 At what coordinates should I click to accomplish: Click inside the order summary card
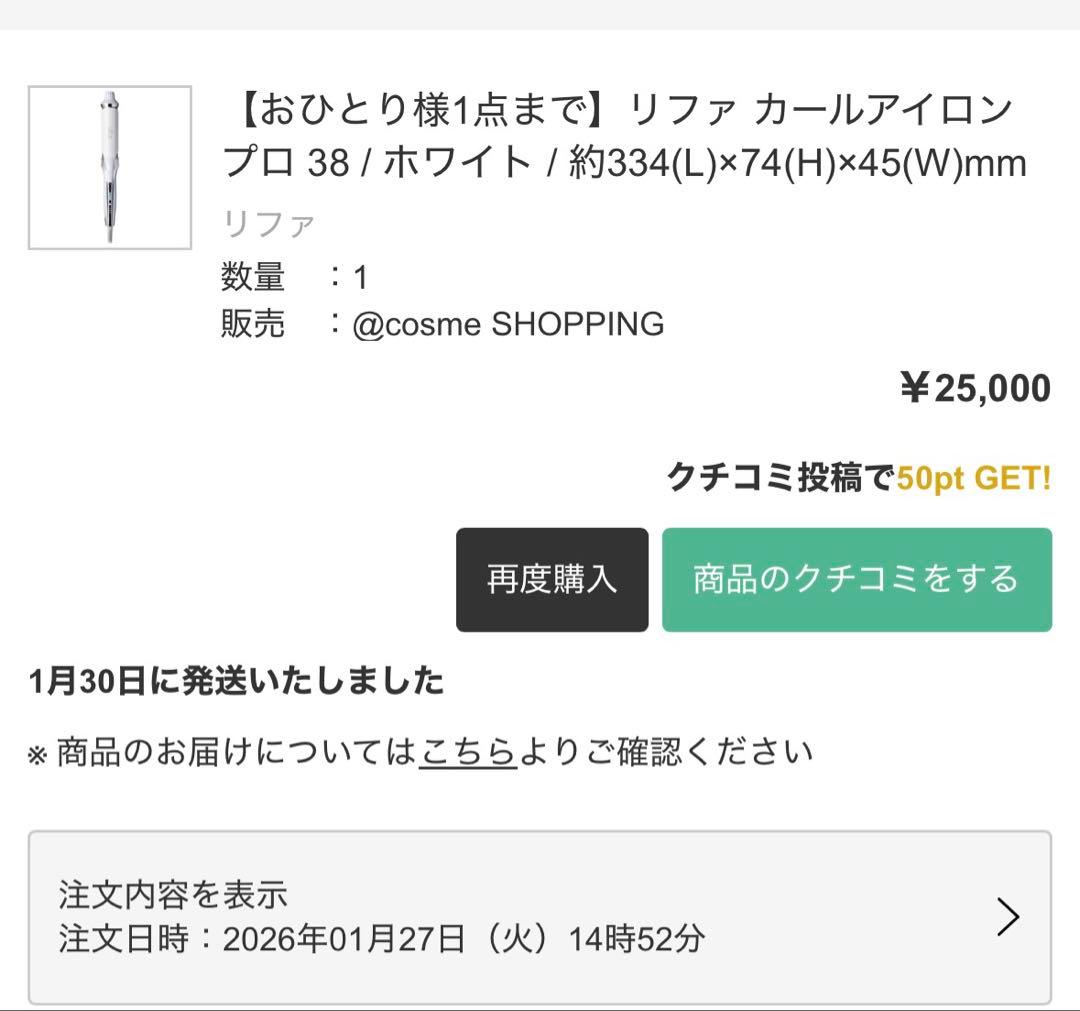tap(540, 915)
